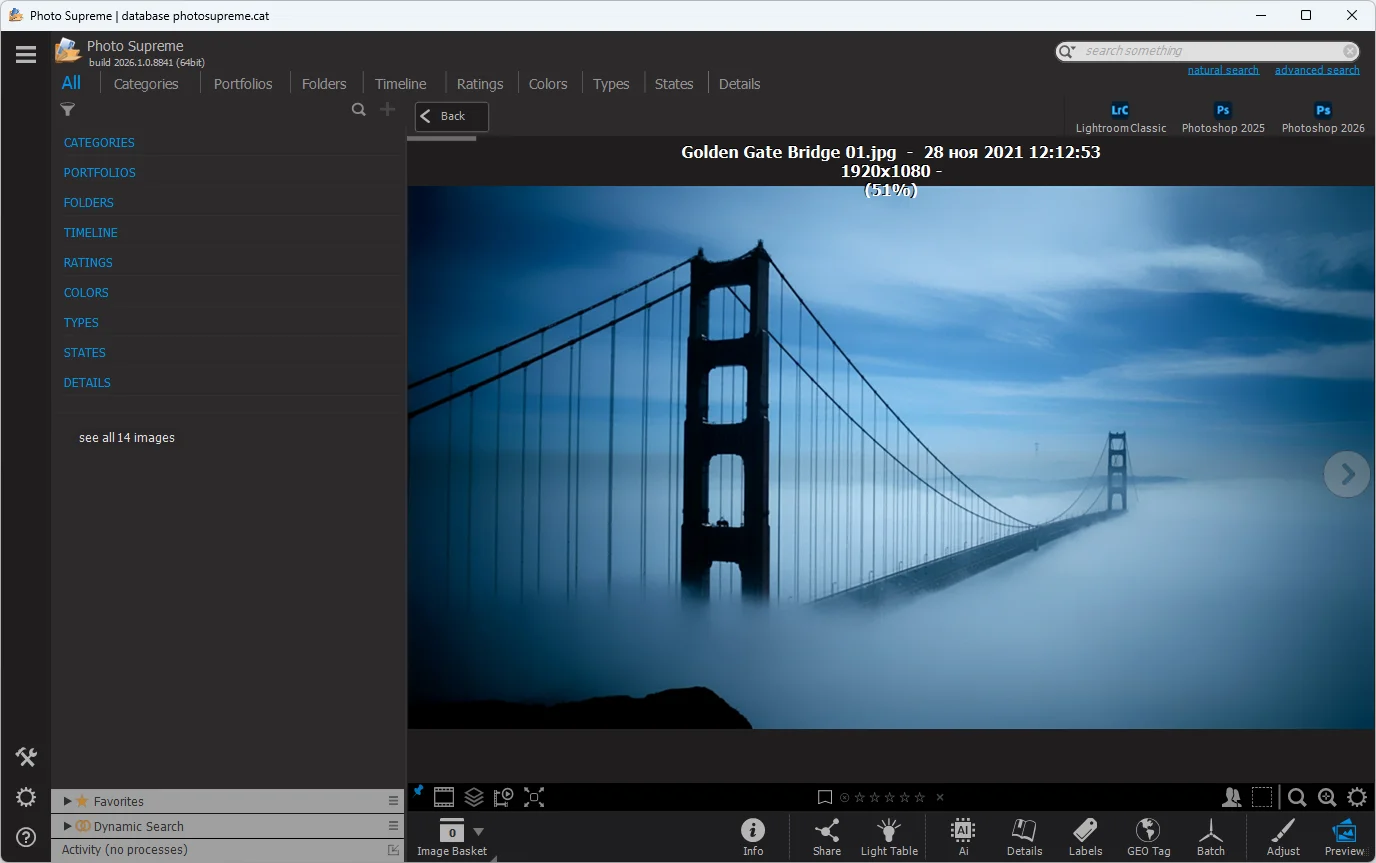The width and height of the screenshot is (1376, 863).
Task: Open the Batch tool
Action: coord(1210,836)
